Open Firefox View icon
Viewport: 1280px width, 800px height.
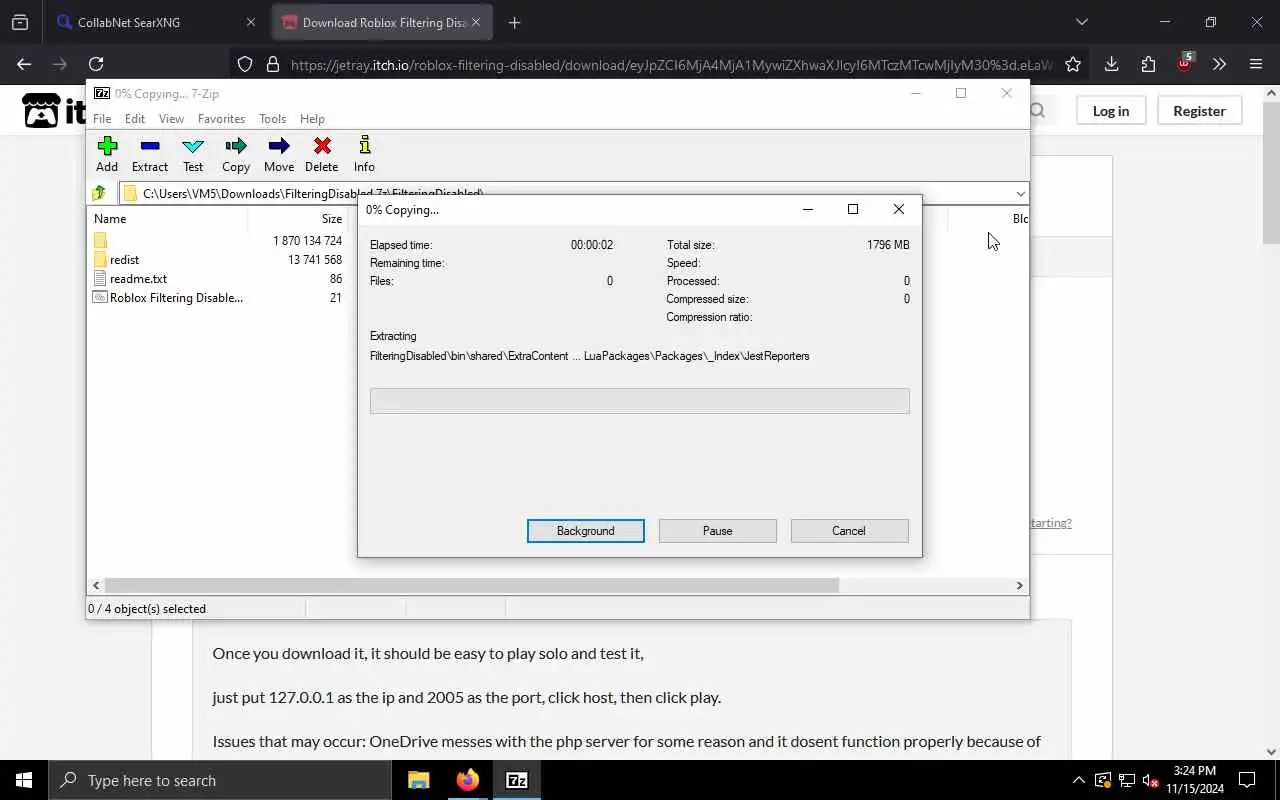tap(20, 22)
